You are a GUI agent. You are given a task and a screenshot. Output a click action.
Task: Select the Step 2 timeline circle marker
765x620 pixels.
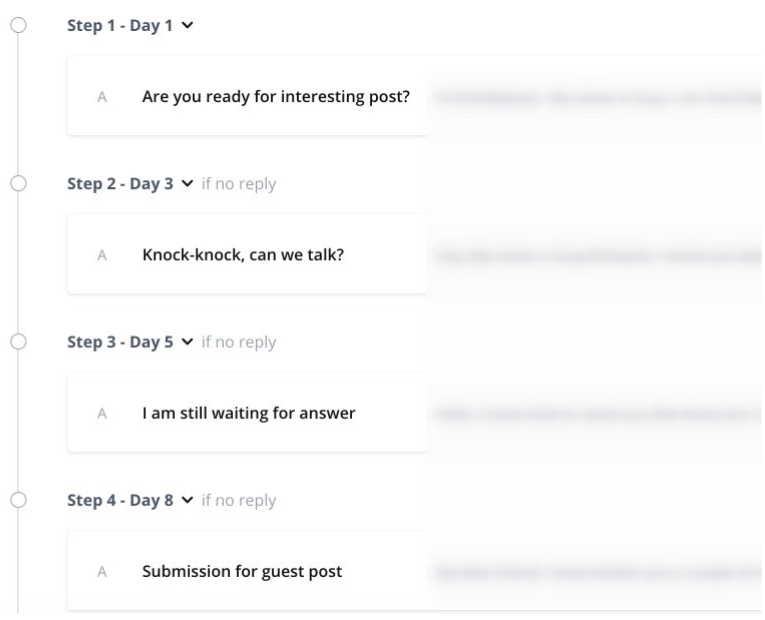(17, 184)
